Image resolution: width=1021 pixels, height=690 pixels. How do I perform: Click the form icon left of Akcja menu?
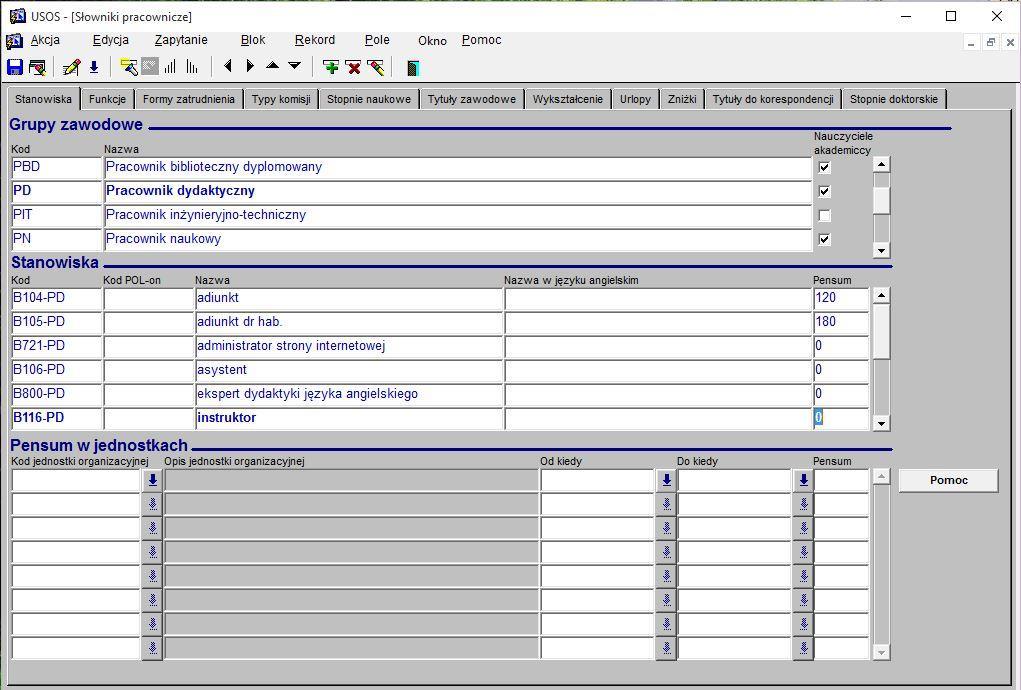point(14,41)
